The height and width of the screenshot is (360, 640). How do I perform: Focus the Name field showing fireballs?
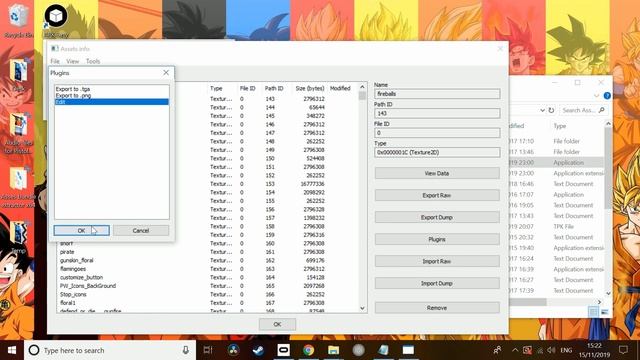point(437,94)
